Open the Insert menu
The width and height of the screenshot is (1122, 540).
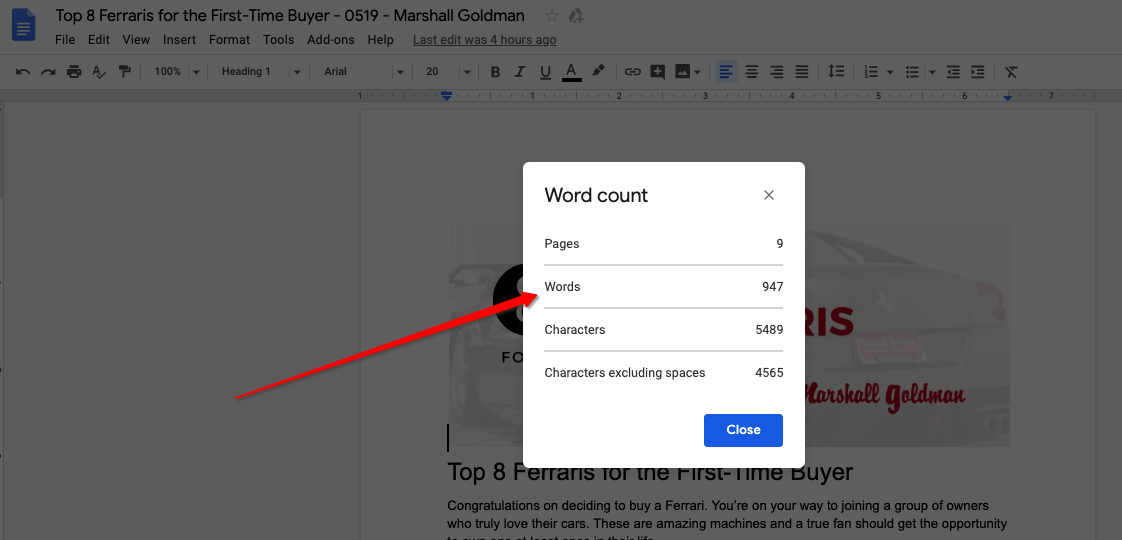(179, 40)
